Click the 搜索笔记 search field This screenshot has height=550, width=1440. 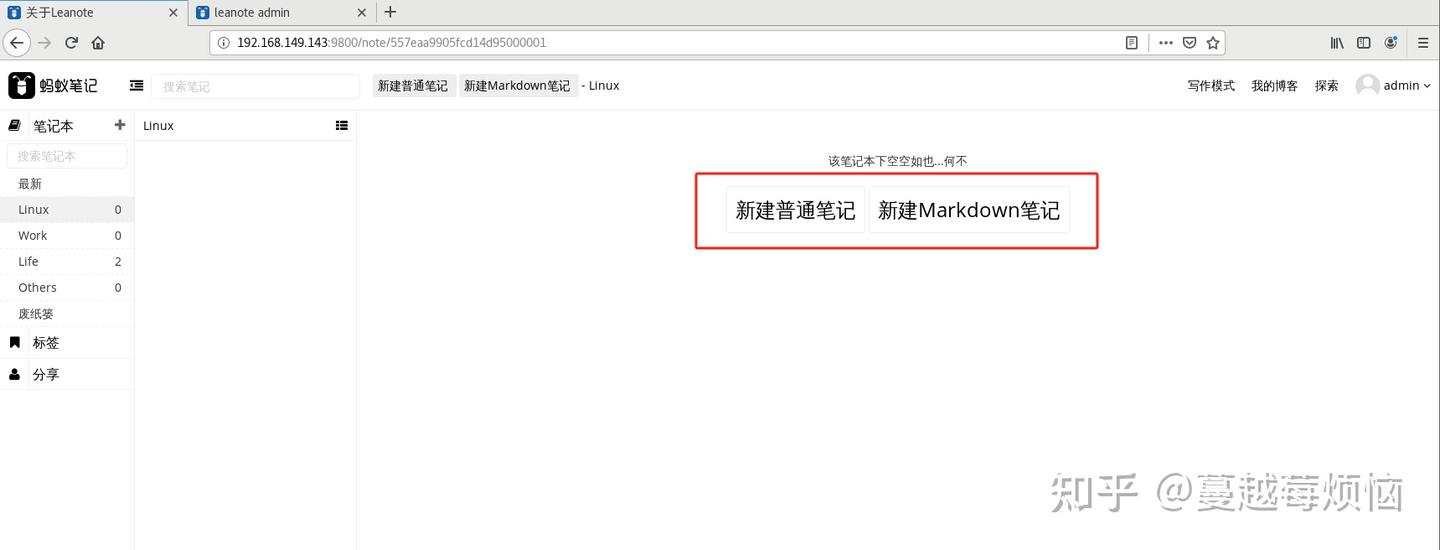[255, 87]
